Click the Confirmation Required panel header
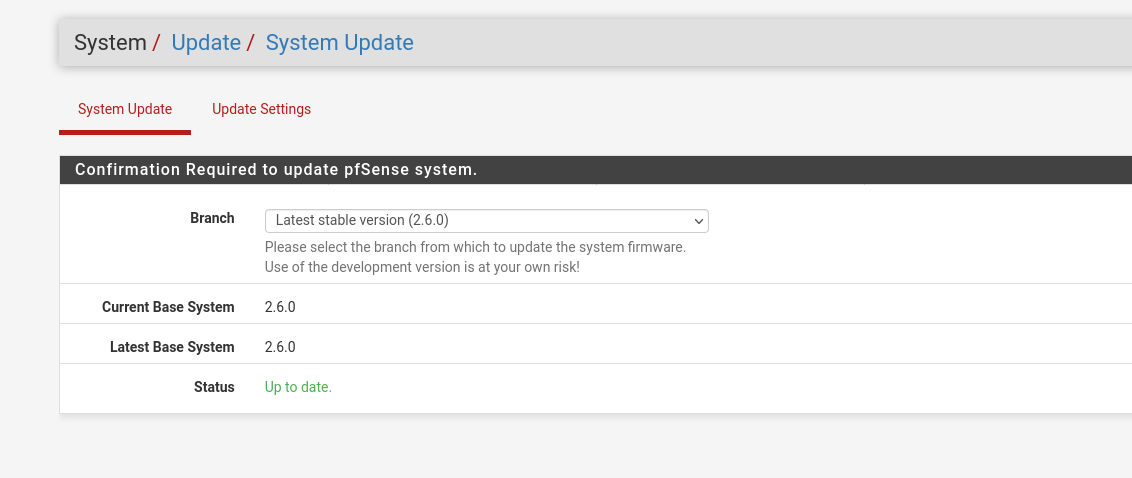This screenshot has width=1132, height=478. click(596, 170)
